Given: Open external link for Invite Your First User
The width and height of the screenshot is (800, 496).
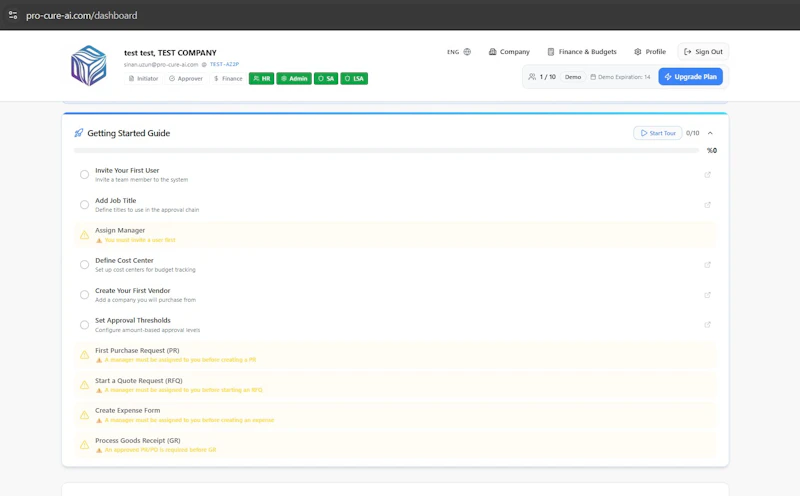Looking at the screenshot, I should tap(708, 175).
